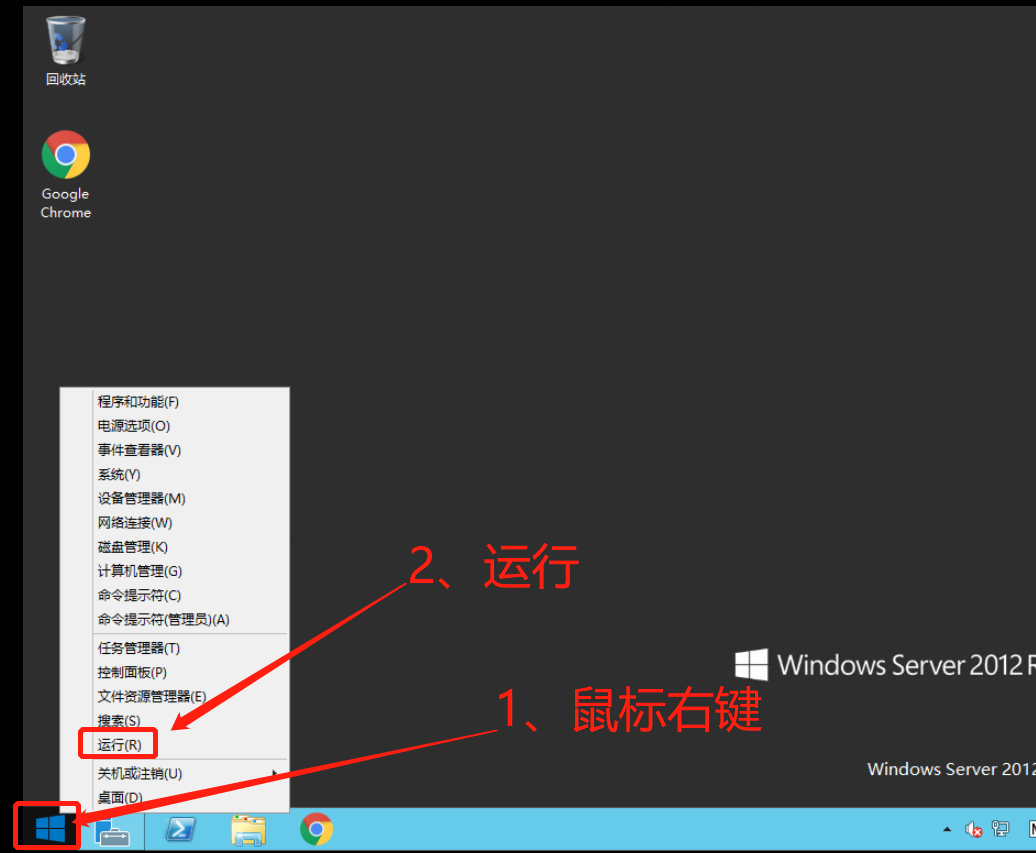
Task: Open File Explorer from the taskbar
Action: [248, 830]
